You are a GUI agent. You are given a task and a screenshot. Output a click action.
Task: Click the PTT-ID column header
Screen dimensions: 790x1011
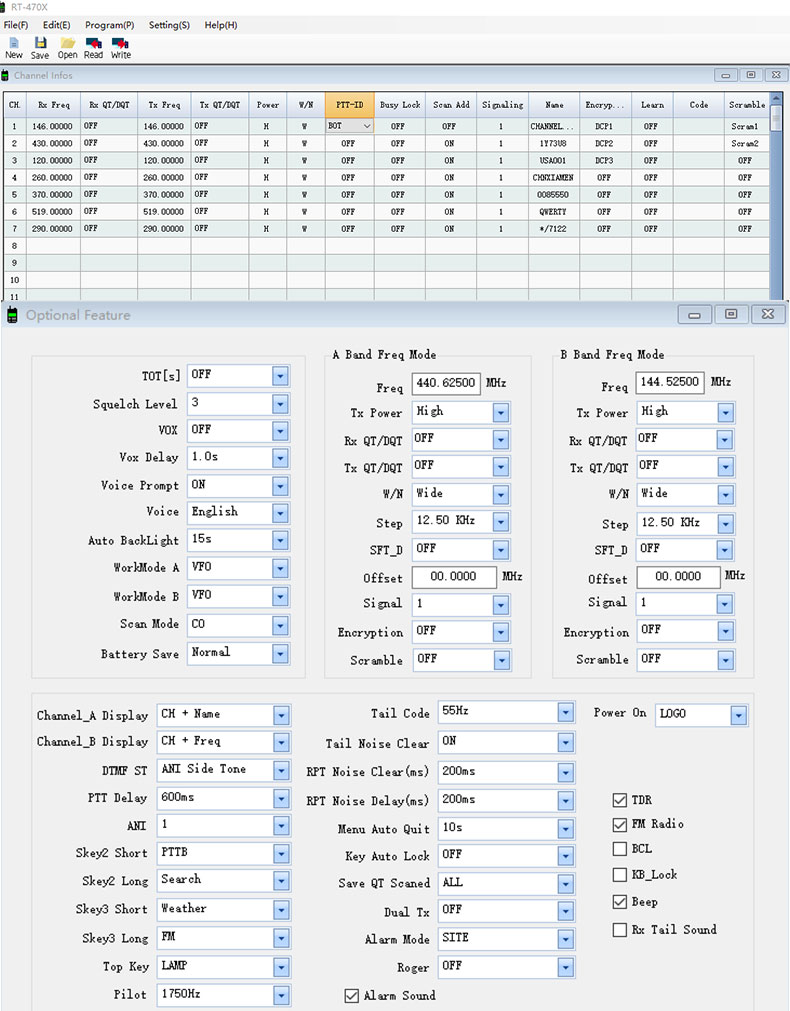click(x=350, y=104)
